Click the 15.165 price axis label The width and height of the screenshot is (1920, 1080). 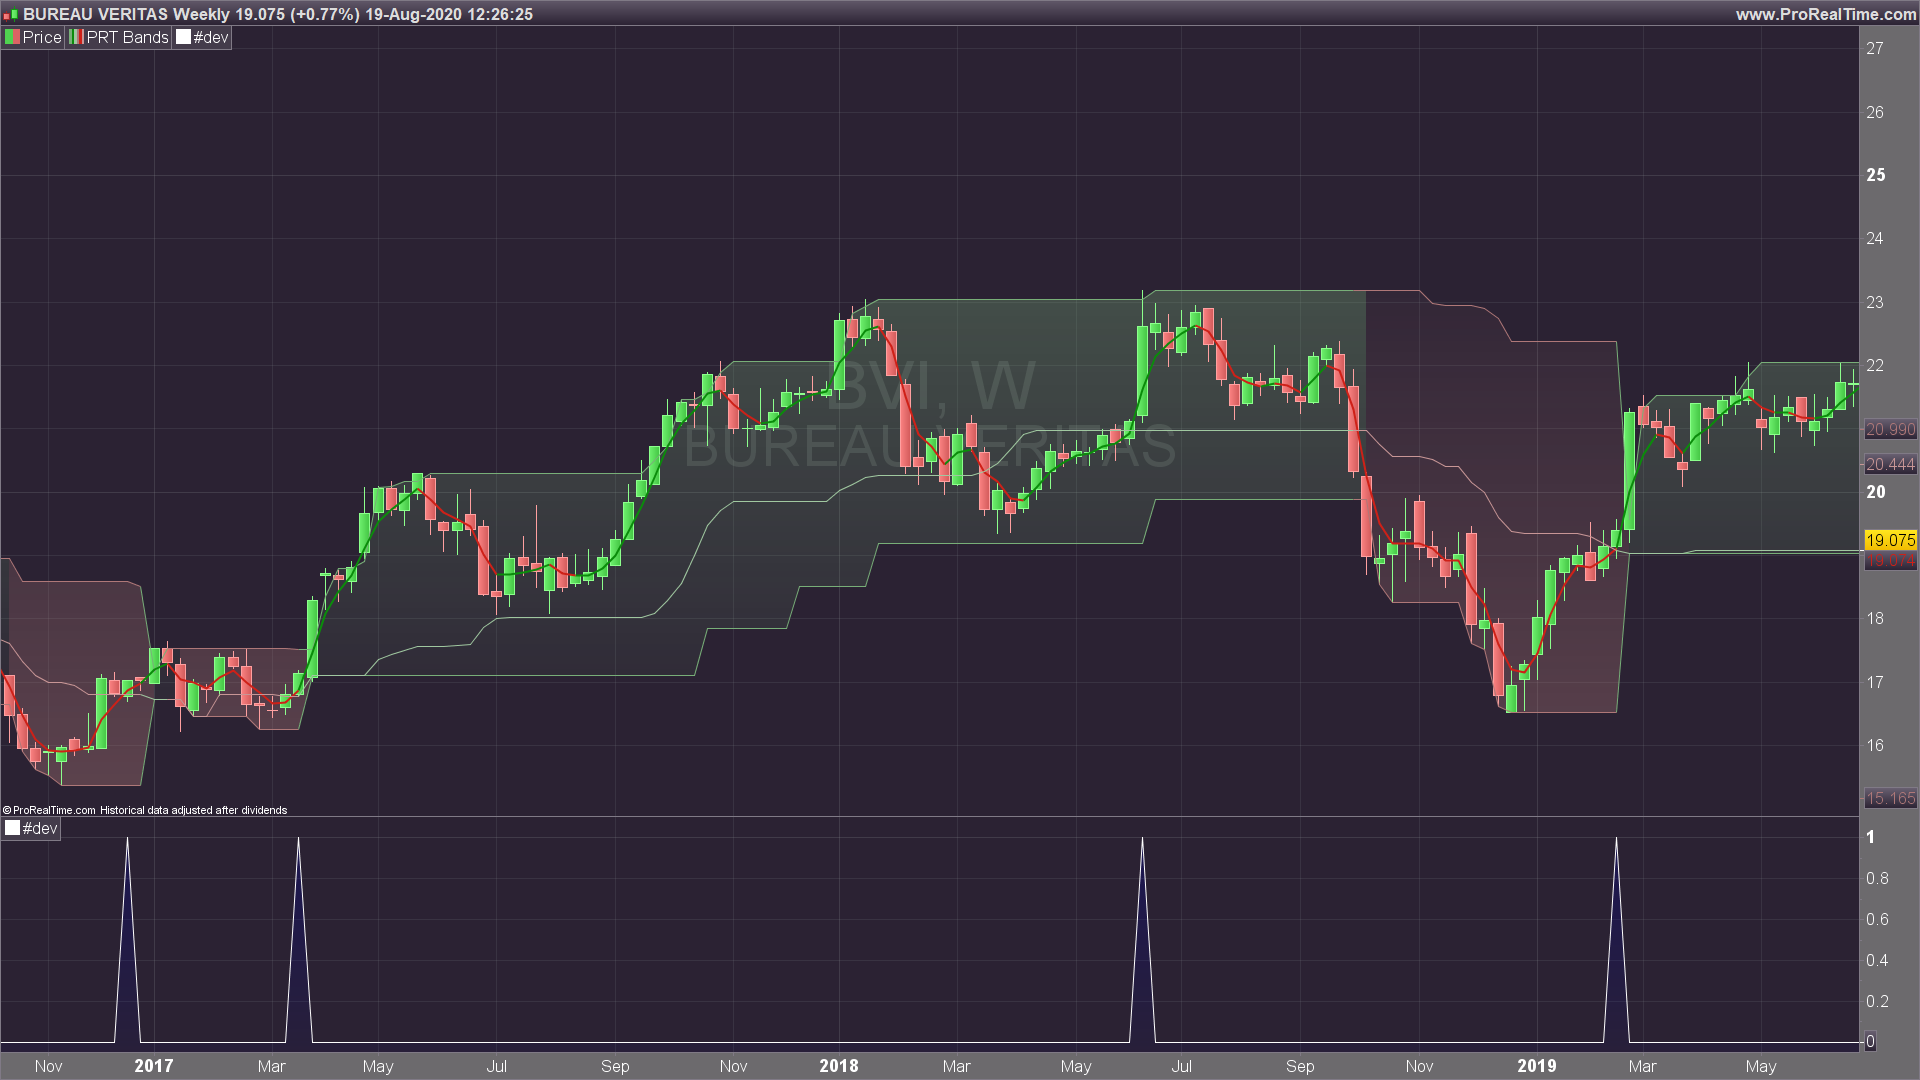click(x=1890, y=798)
